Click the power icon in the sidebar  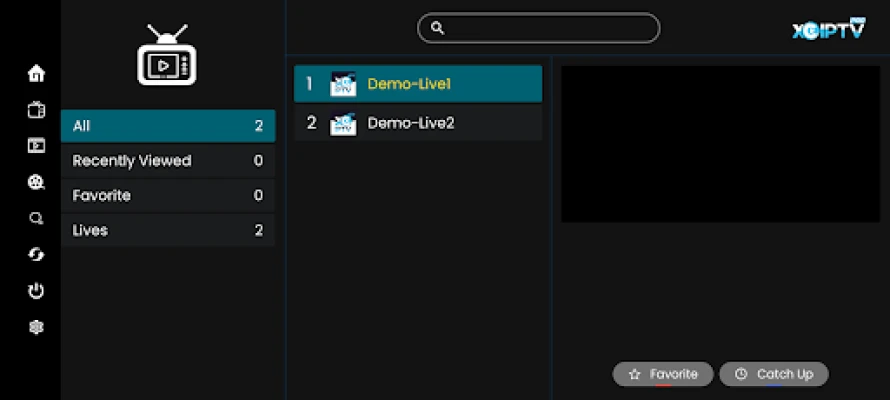(36, 291)
